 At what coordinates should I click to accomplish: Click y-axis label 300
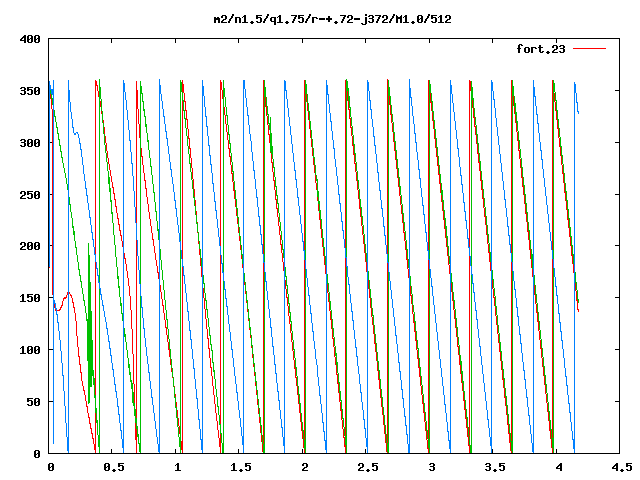[30, 143]
